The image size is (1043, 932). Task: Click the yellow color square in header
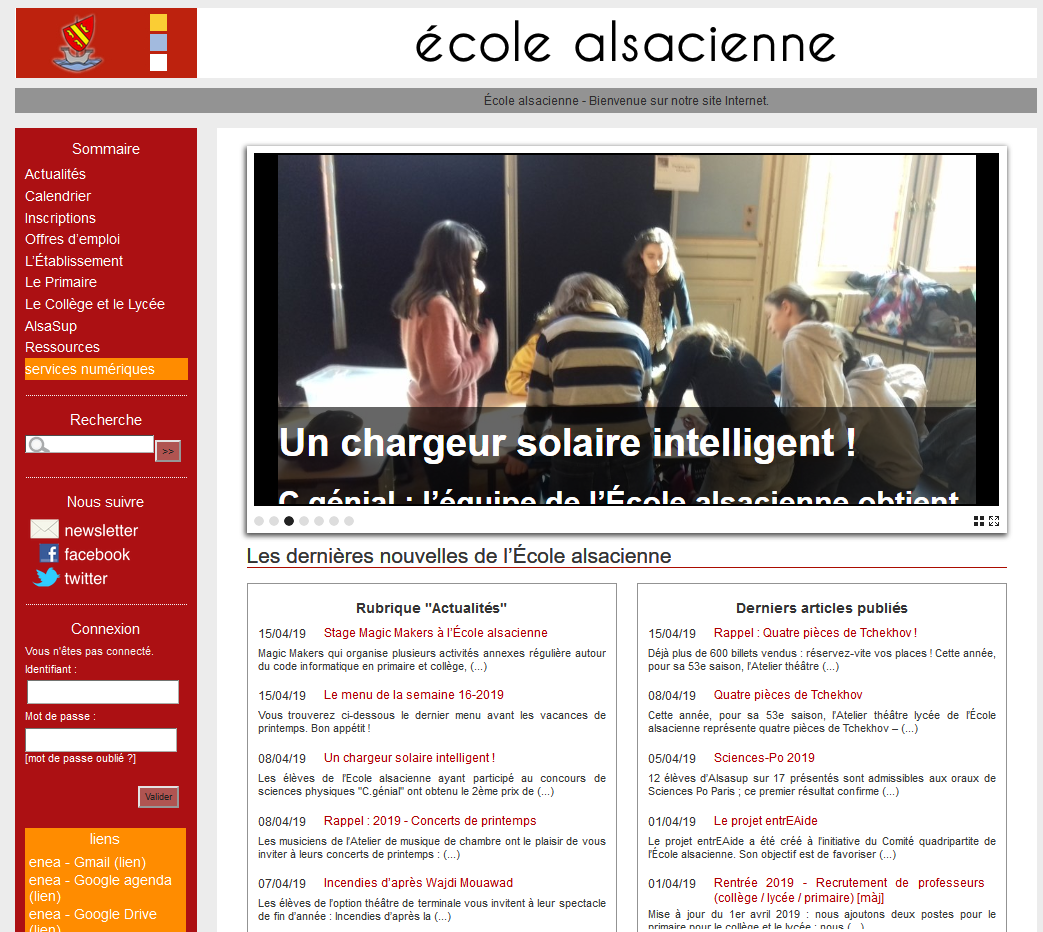(x=158, y=23)
